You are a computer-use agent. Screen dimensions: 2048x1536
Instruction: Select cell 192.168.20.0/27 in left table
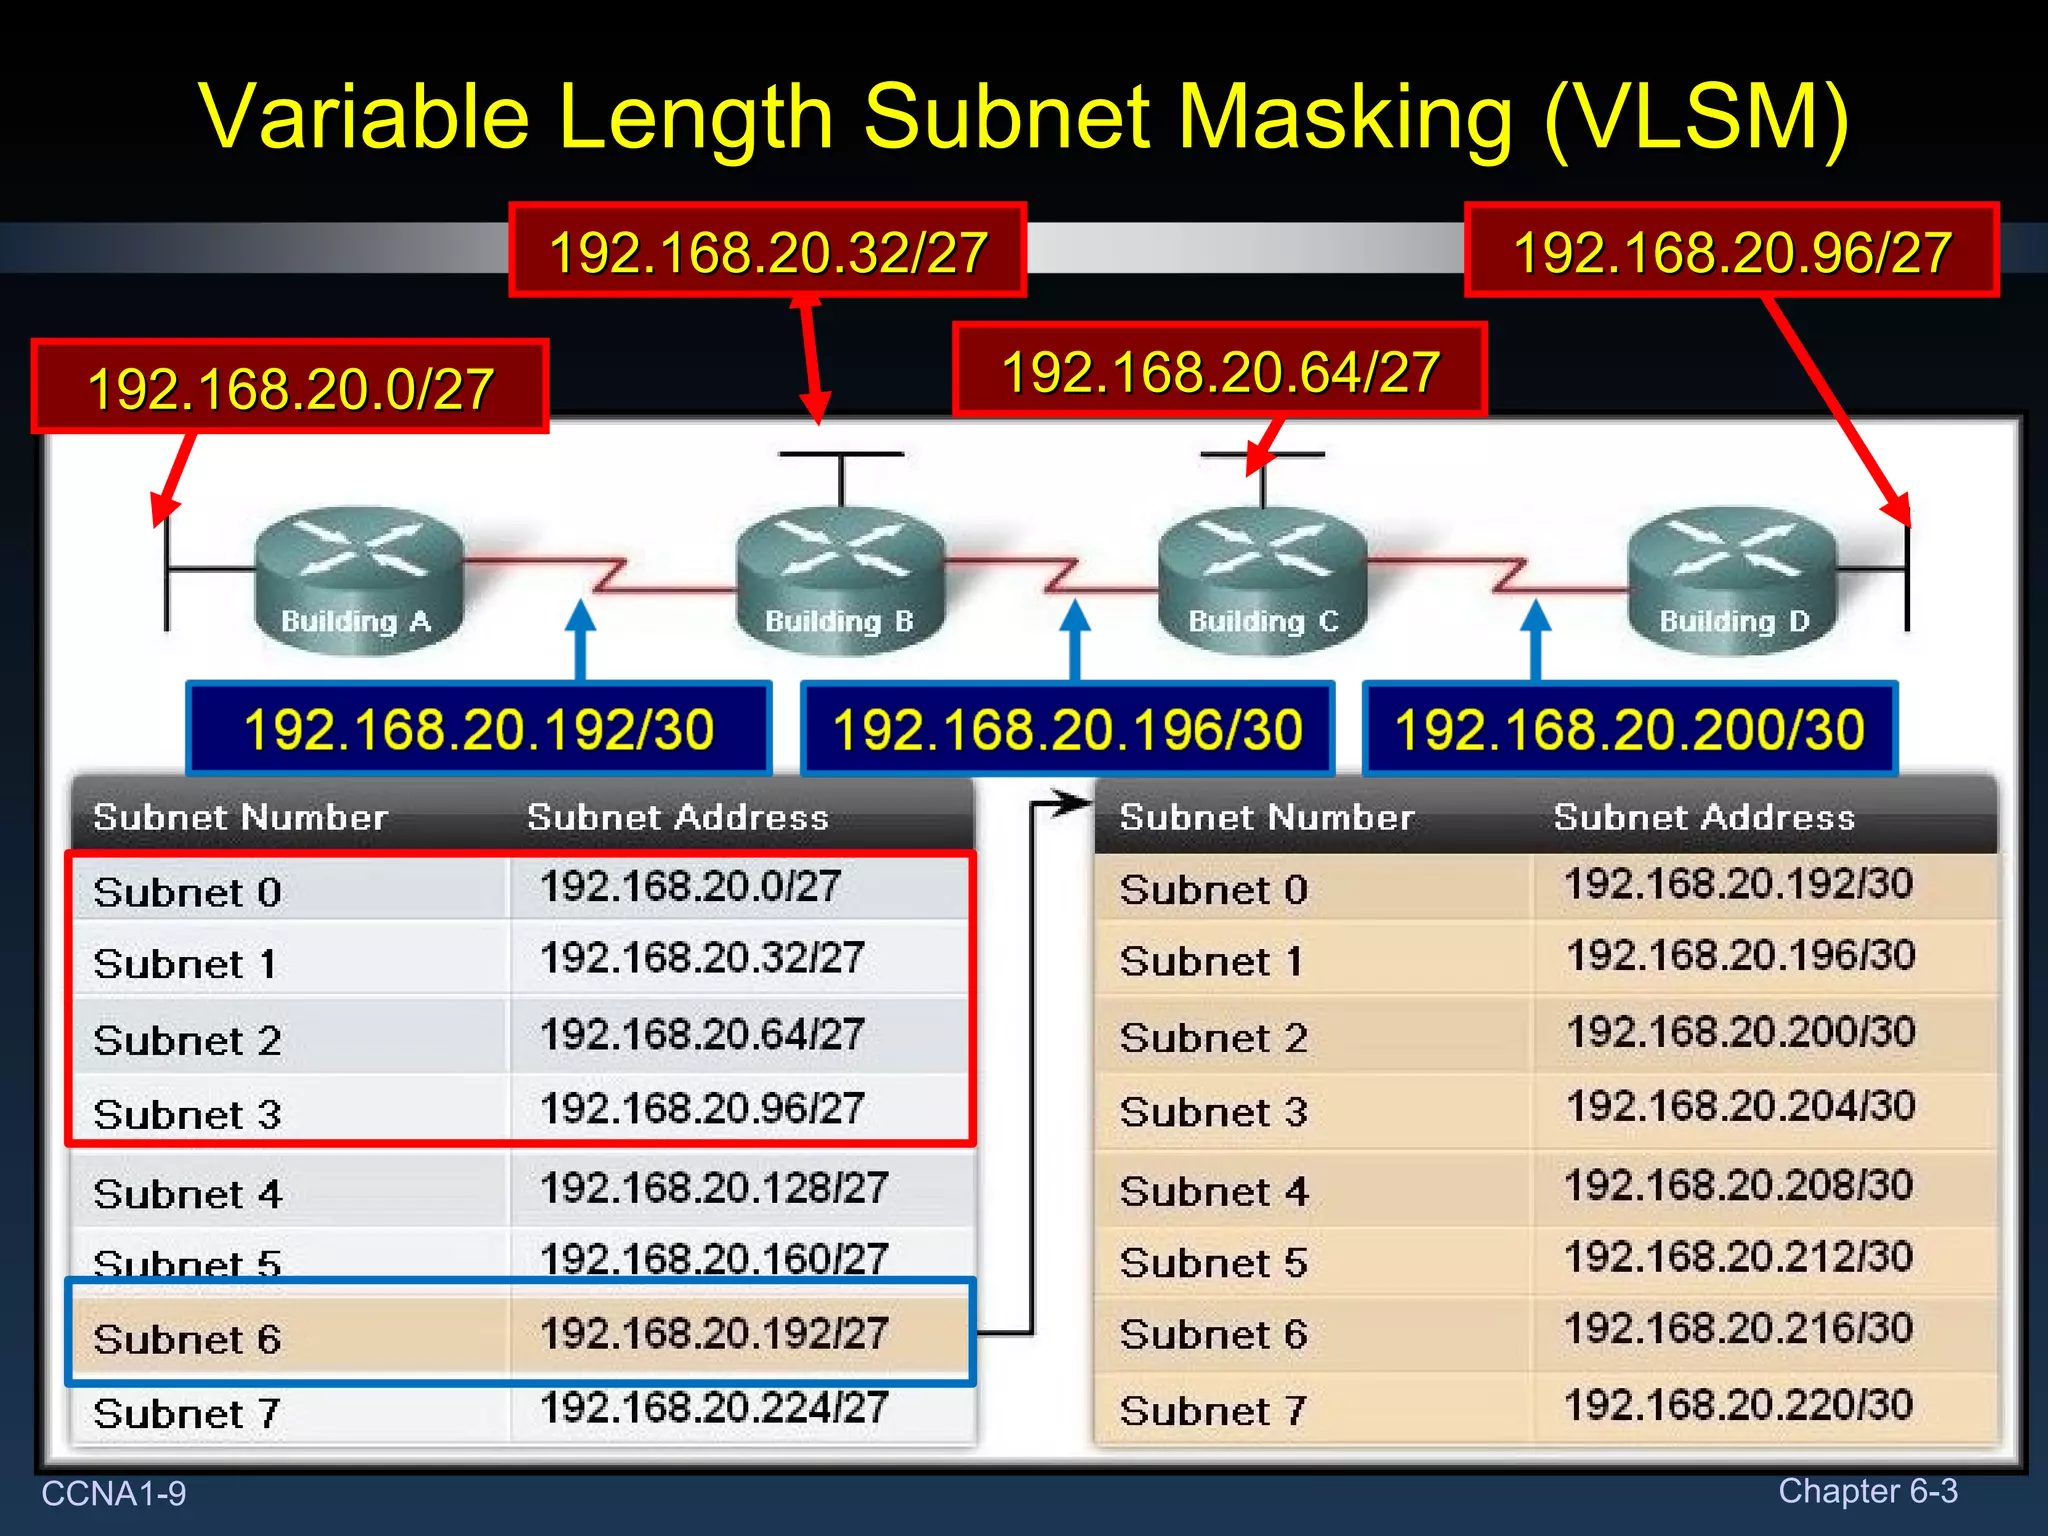pos(690,886)
